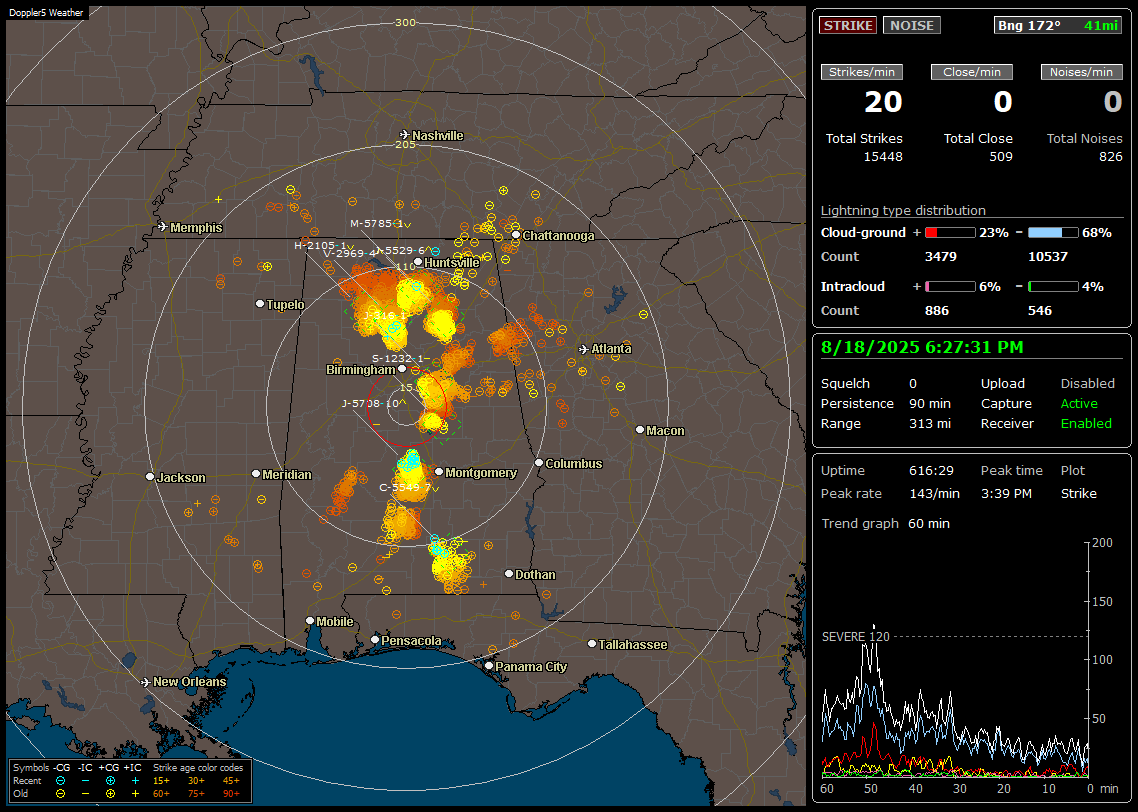Image resolution: width=1138 pixels, height=812 pixels.
Task: Click the SEVERE 120 threshold line label
Action: tap(856, 636)
